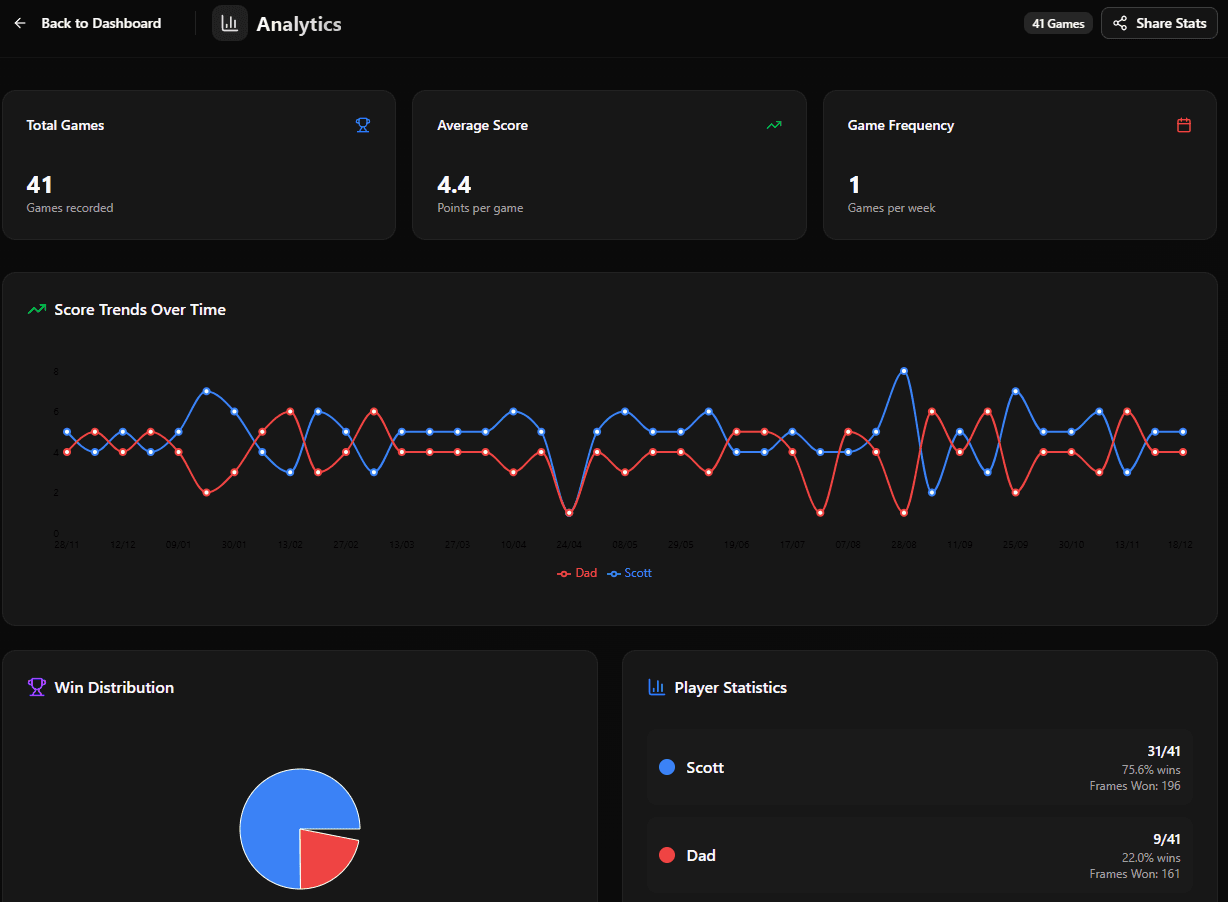Click the Analytics bar chart icon
Image resolution: width=1228 pixels, height=902 pixels.
pos(230,23)
